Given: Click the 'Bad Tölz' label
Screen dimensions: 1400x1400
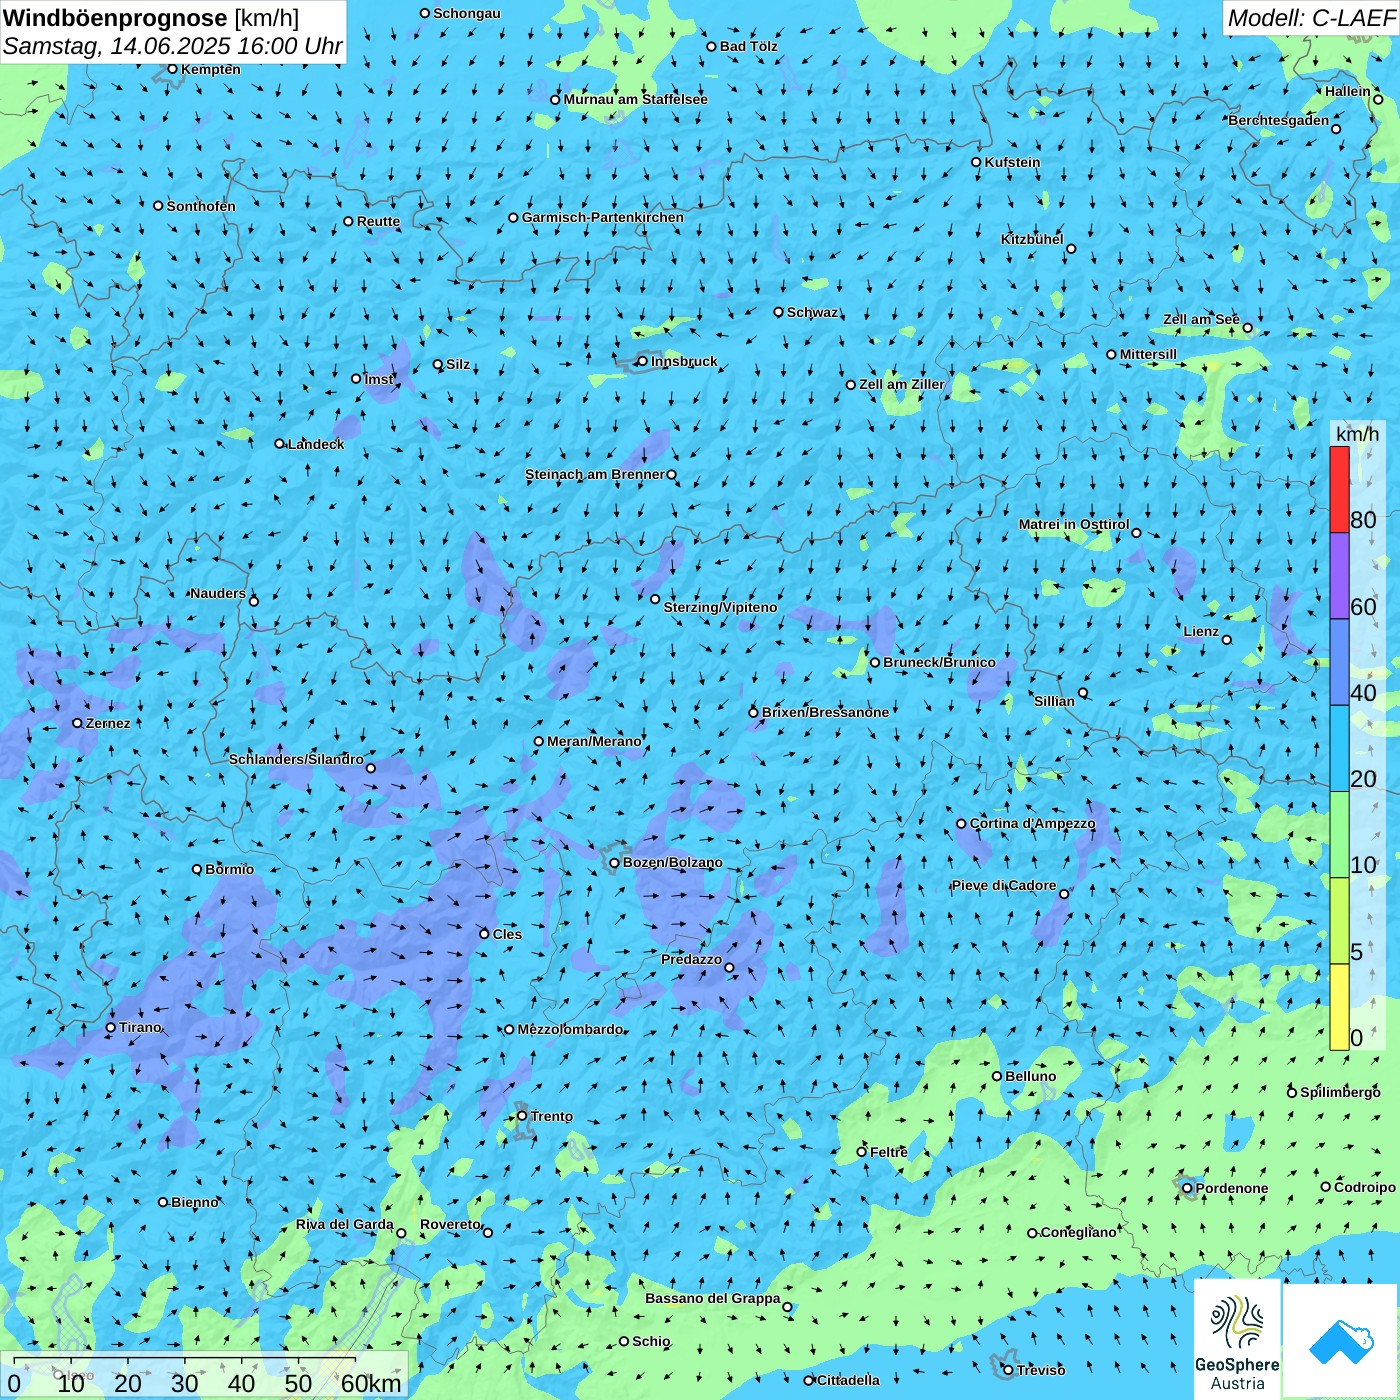Looking at the screenshot, I should pyautogui.click(x=748, y=46).
